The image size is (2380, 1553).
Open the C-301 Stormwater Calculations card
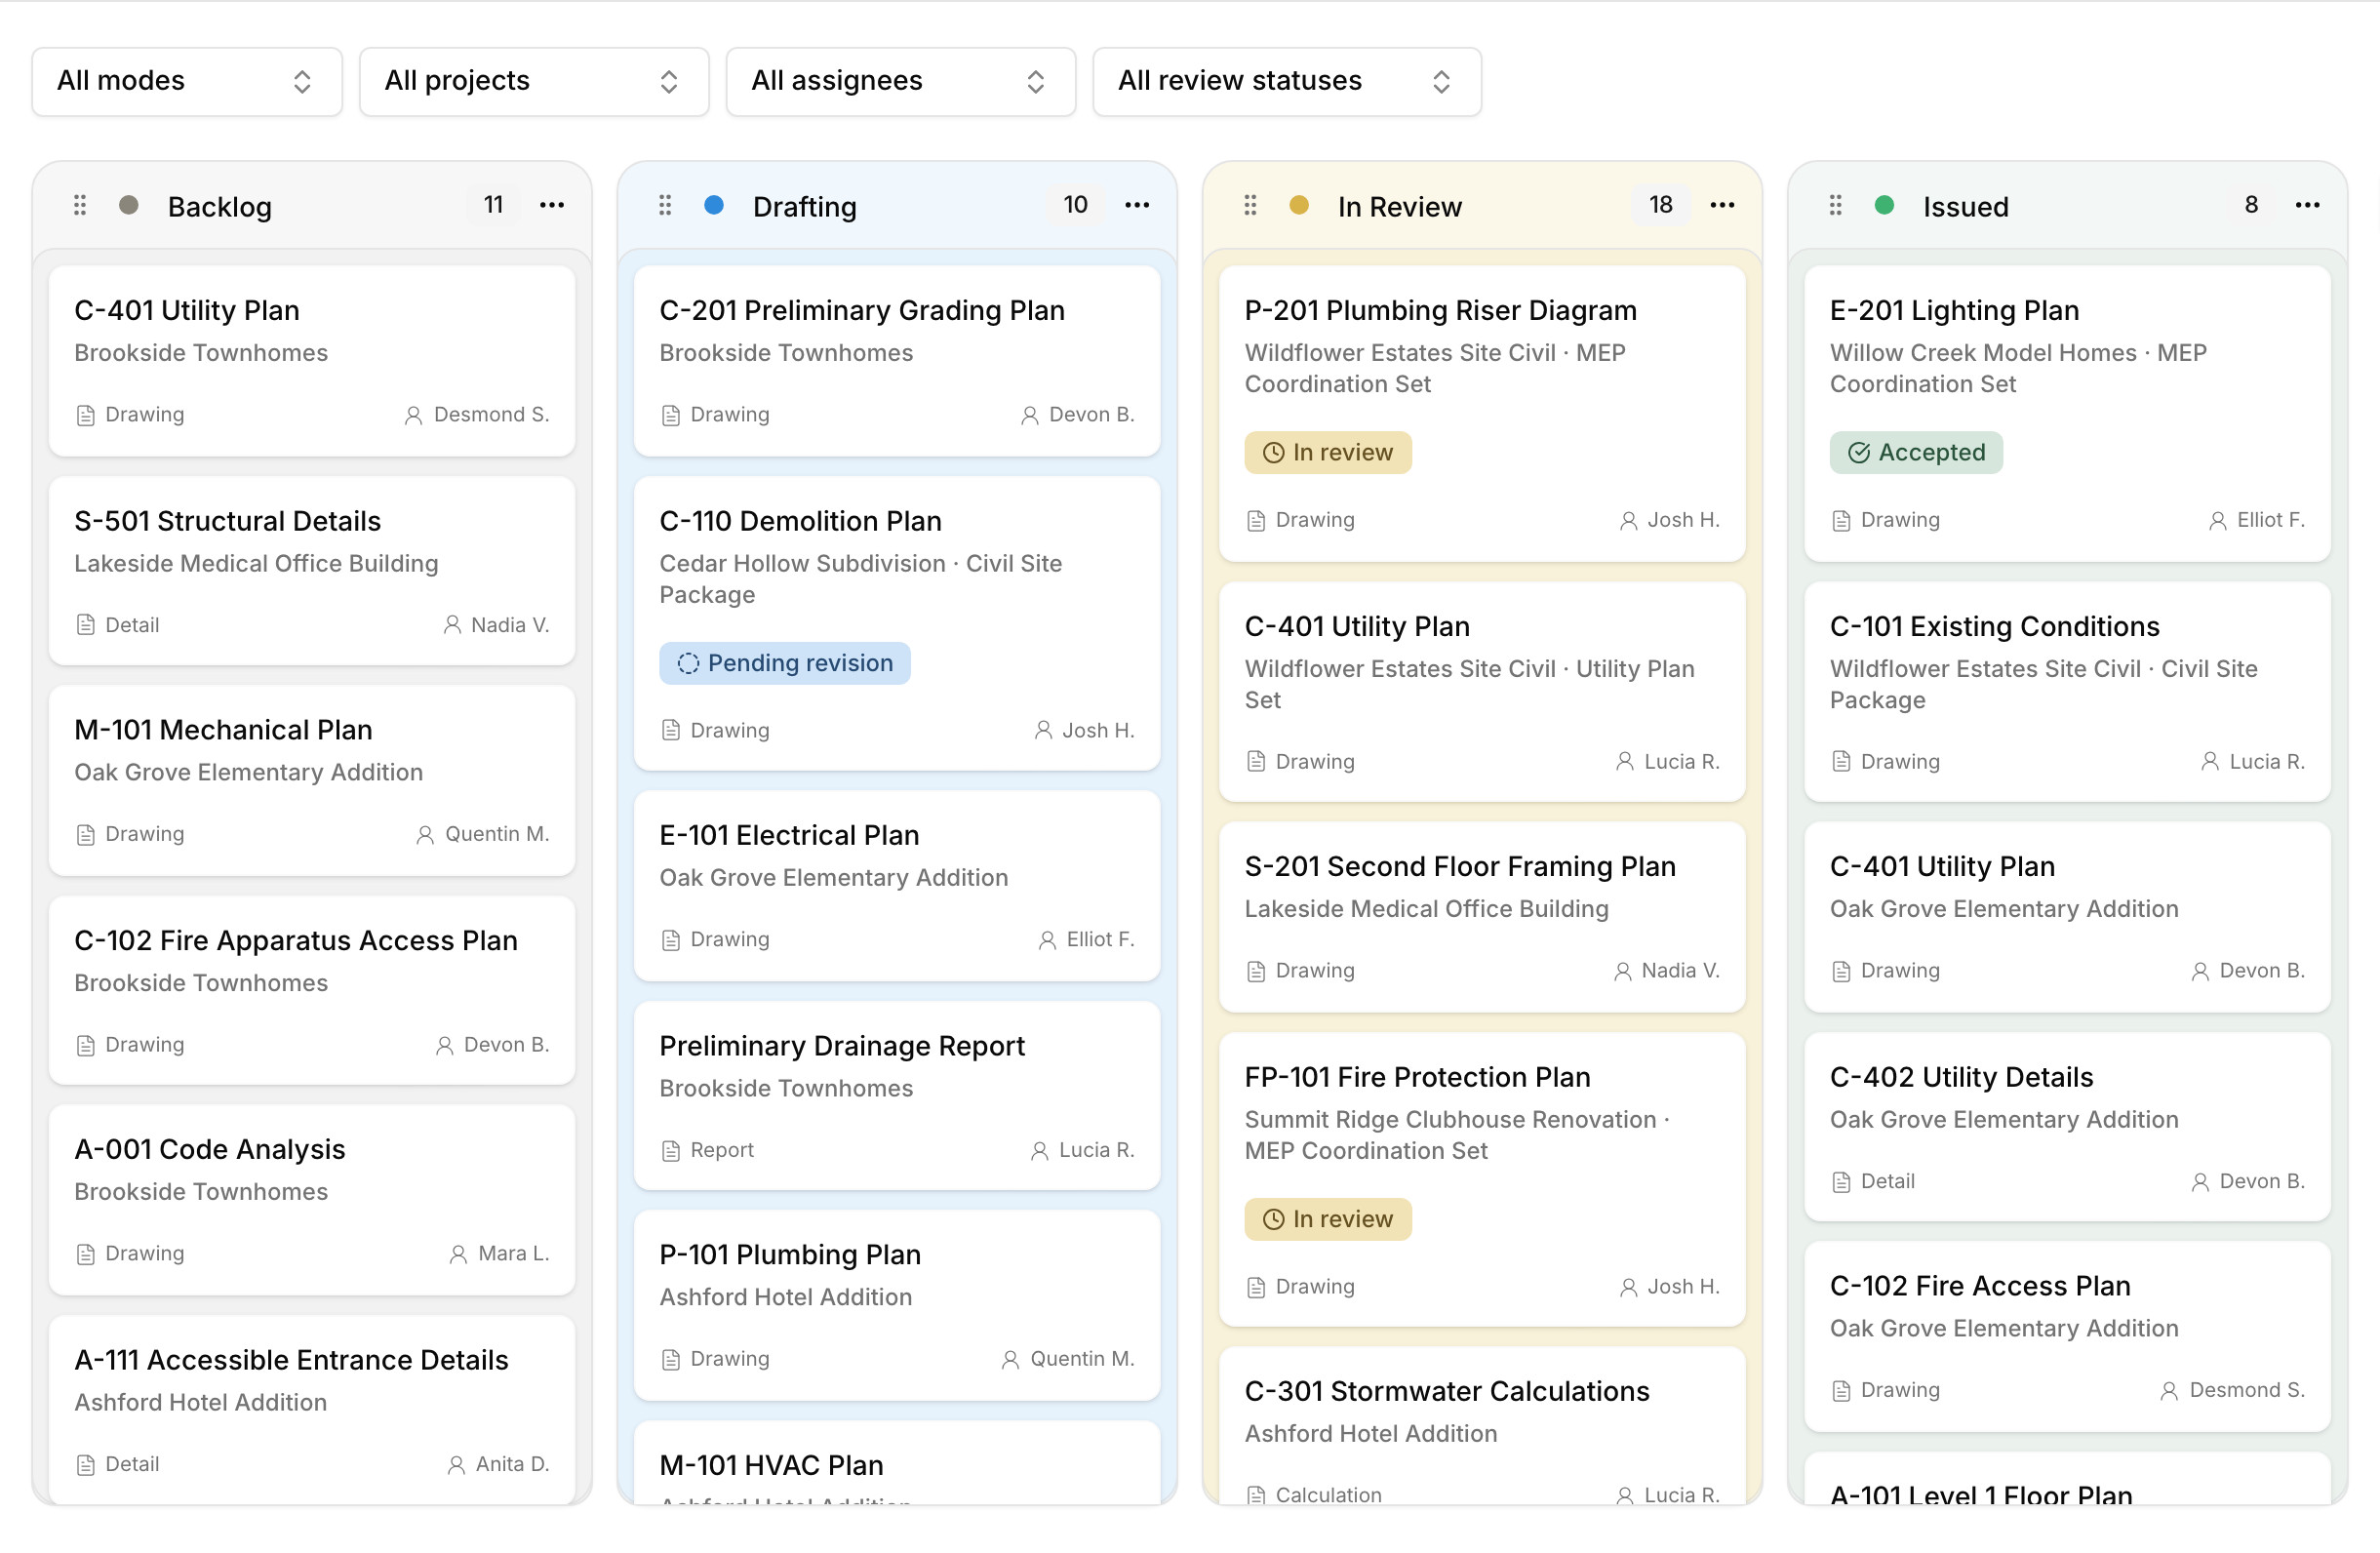[x=1482, y=1426]
